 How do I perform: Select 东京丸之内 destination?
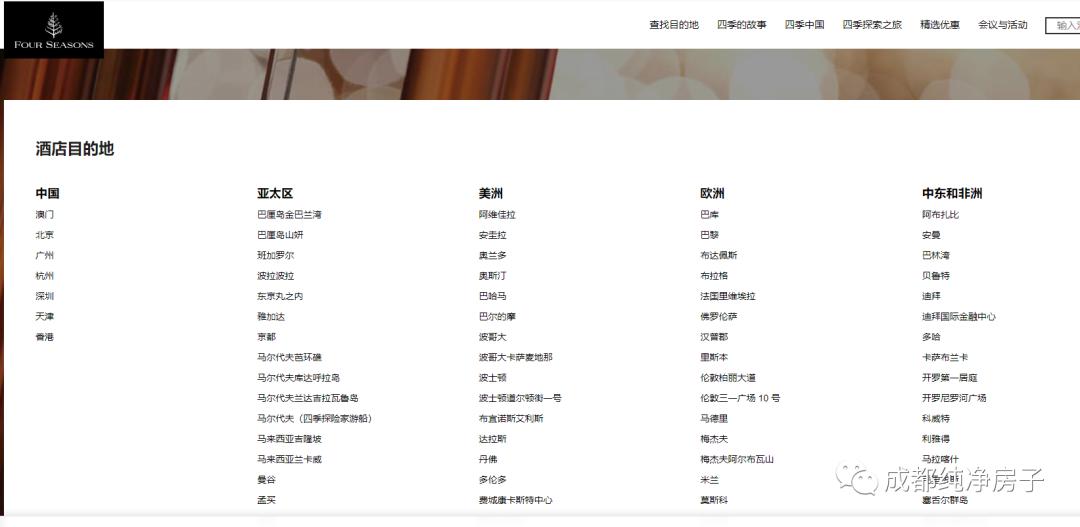pos(280,296)
